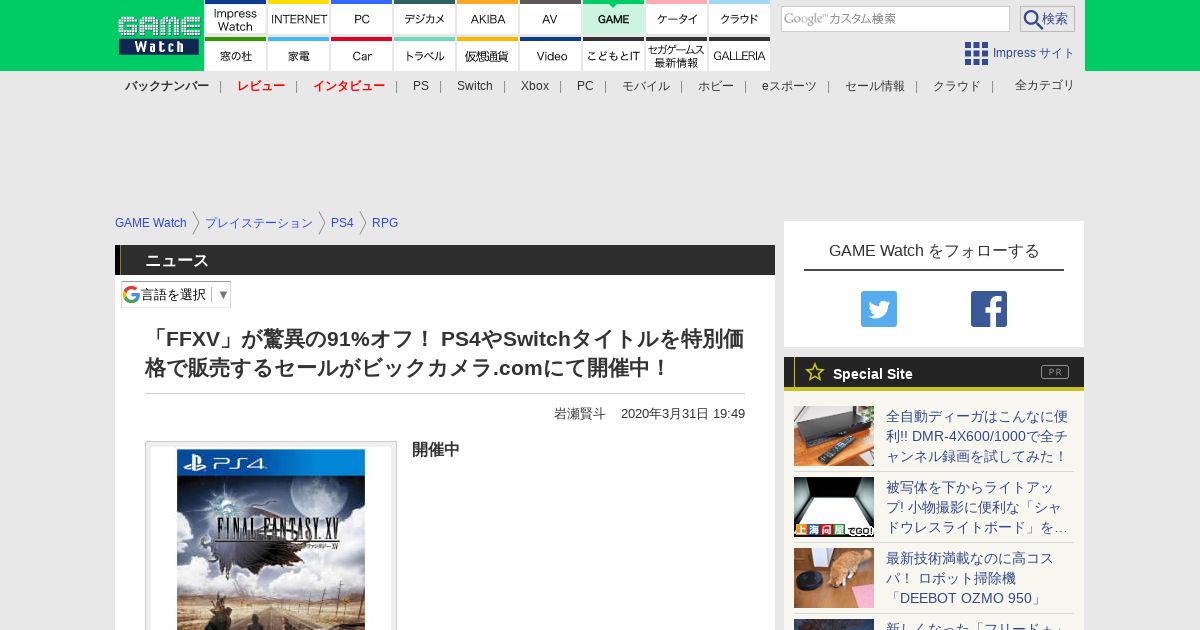Open the 窓の杜 site tab
The height and width of the screenshot is (630, 1200).
point(235,55)
